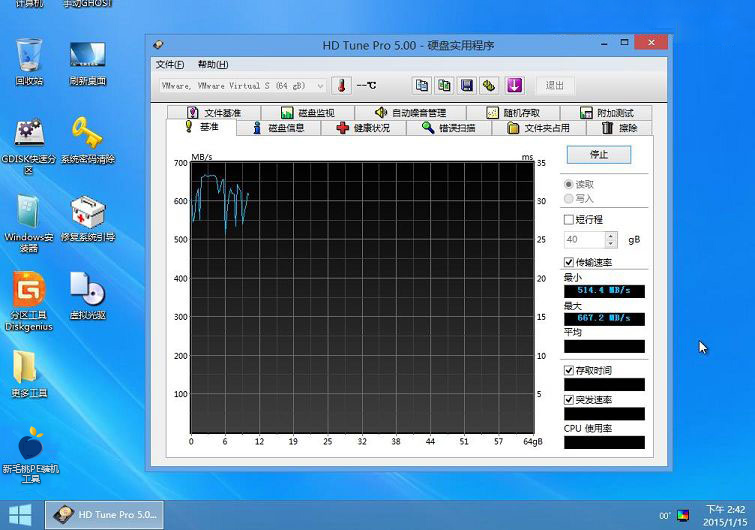
Task: Launch Windows installer desktop icon
Action: (x=29, y=224)
